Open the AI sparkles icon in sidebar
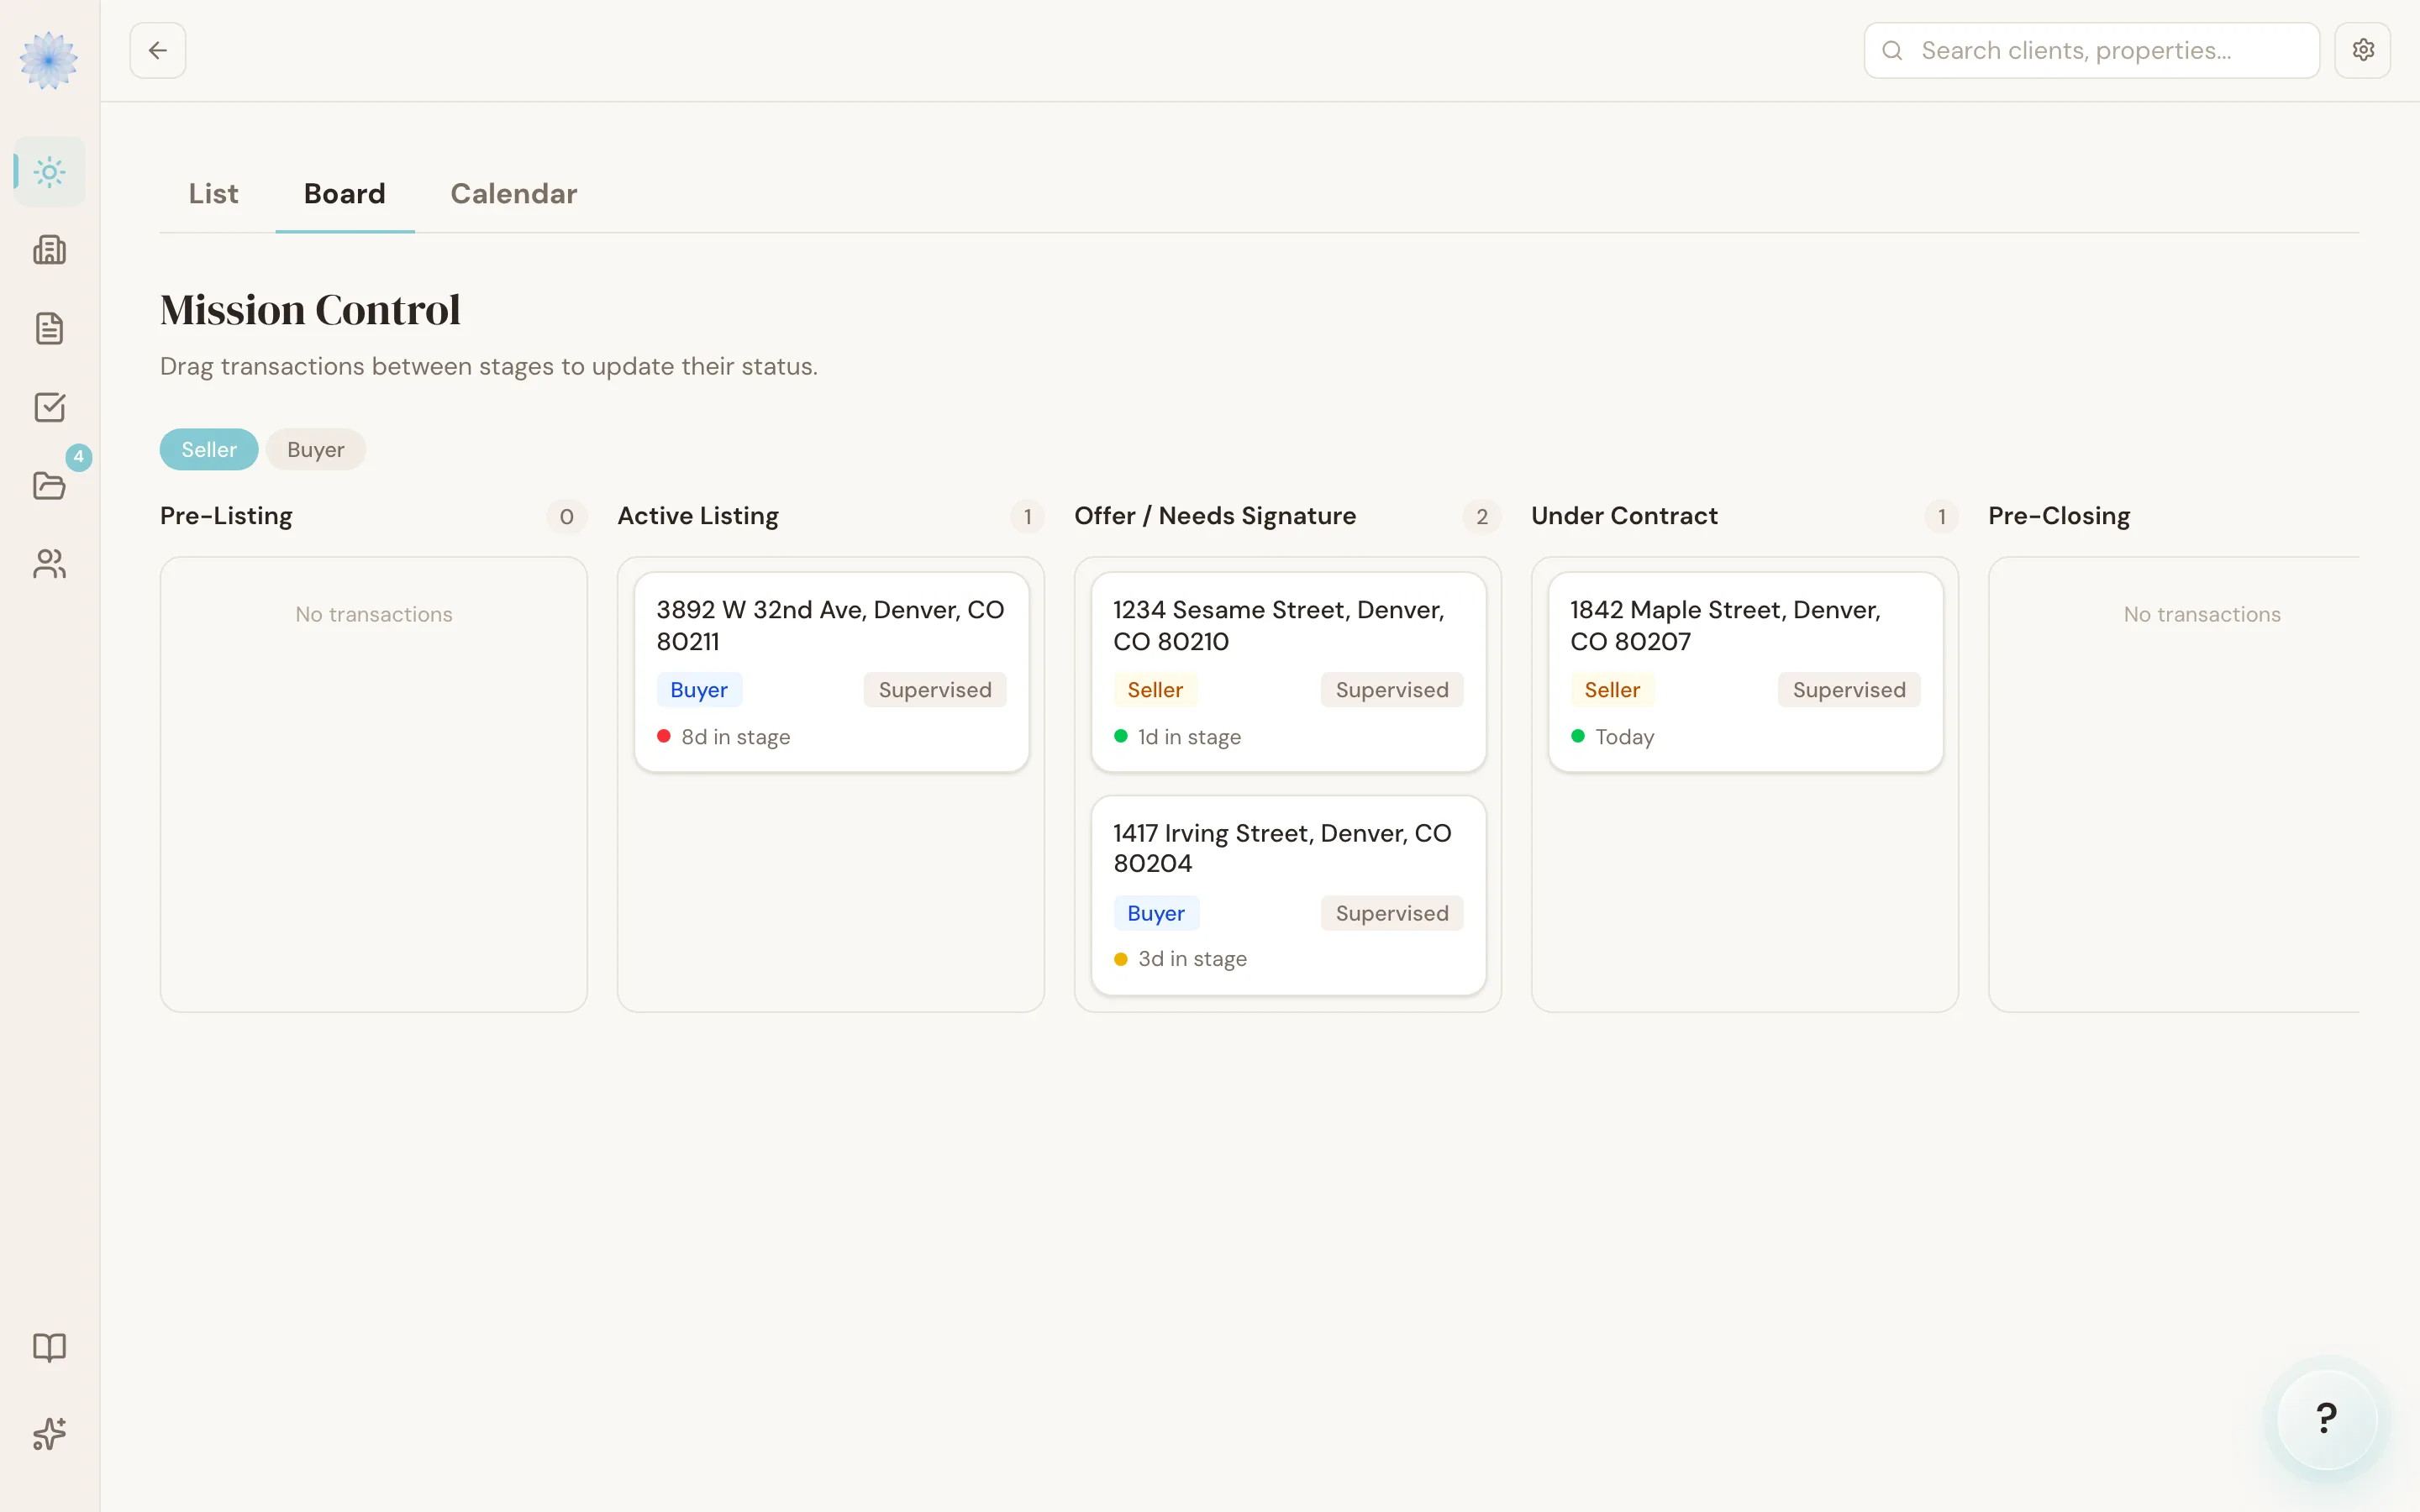 point(49,1434)
